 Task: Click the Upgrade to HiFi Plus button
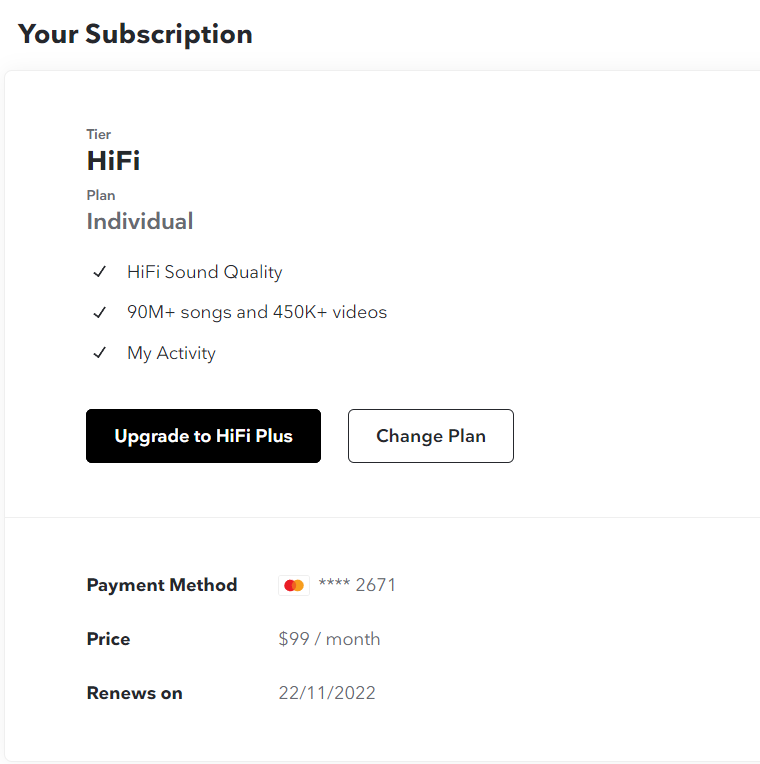(203, 436)
